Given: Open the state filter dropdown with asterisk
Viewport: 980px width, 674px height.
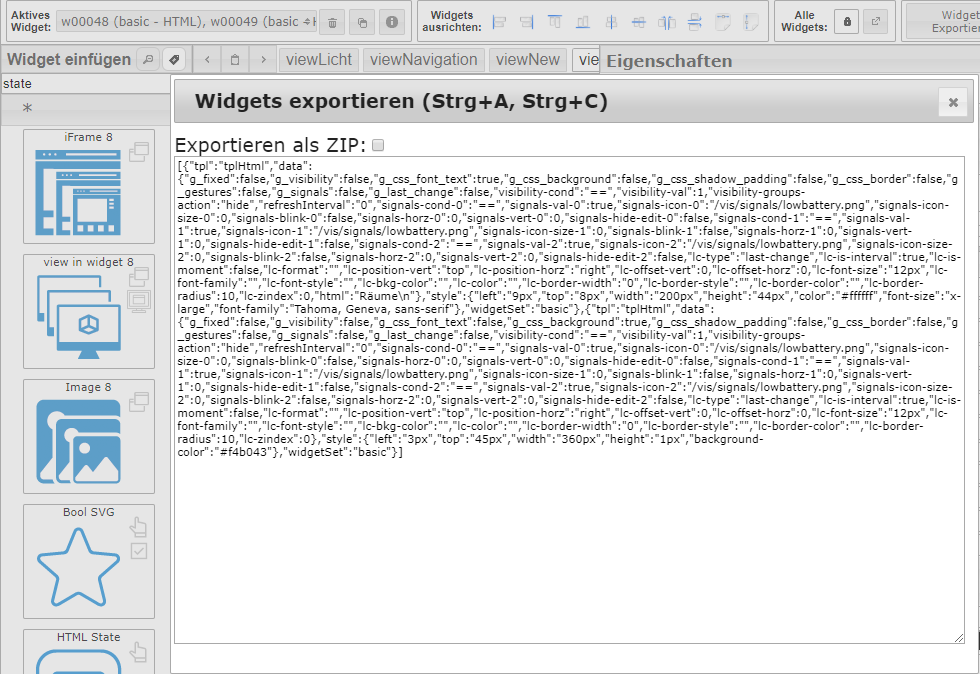Looking at the screenshot, I should point(84,108).
